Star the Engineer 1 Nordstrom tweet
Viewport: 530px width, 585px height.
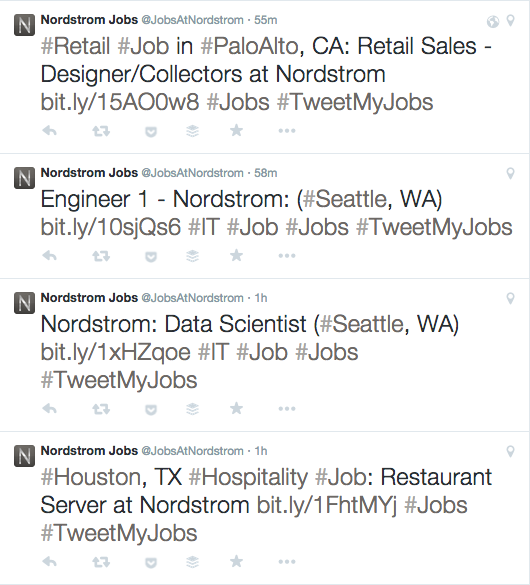point(236,256)
